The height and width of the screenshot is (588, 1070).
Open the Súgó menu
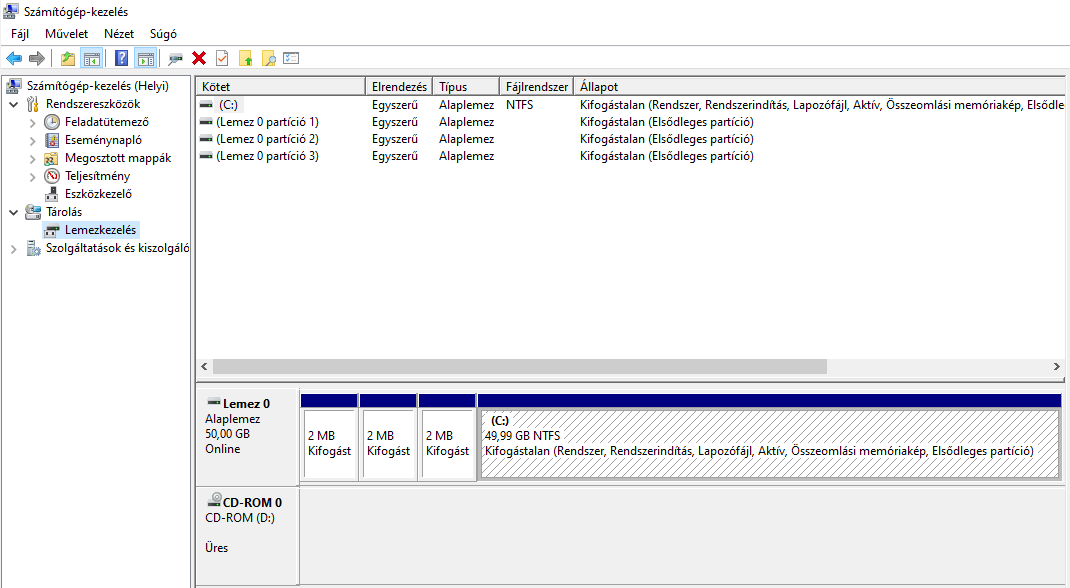[163, 33]
